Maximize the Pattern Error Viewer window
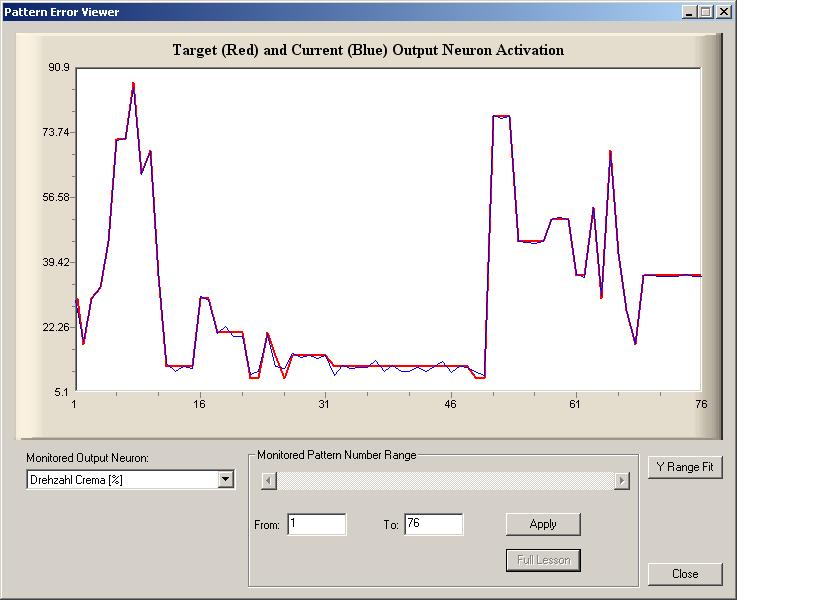 point(706,12)
